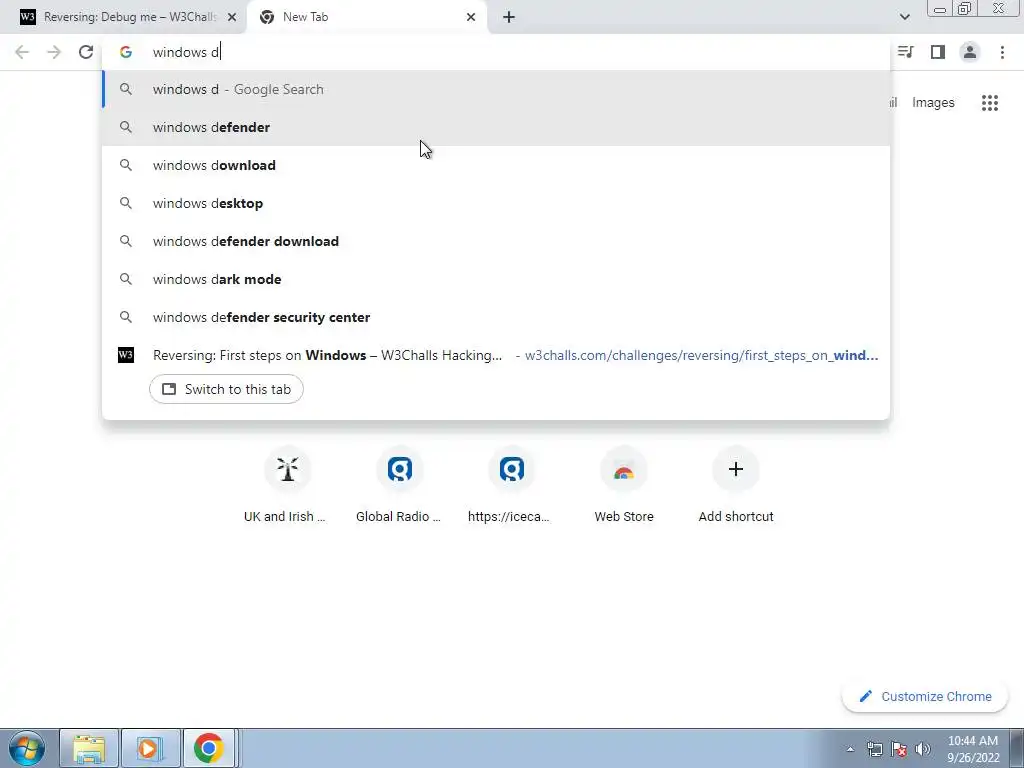
Task: Reload the current page
Action: [x=86, y=52]
